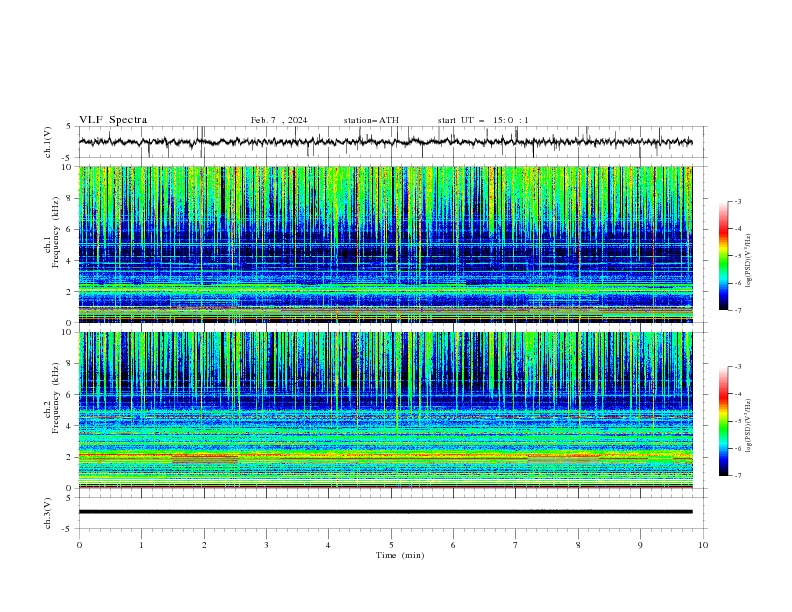Click the 'ch.1(V)' waveform axis label
Viewport: 792px width, 612px height.
click(48, 142)
